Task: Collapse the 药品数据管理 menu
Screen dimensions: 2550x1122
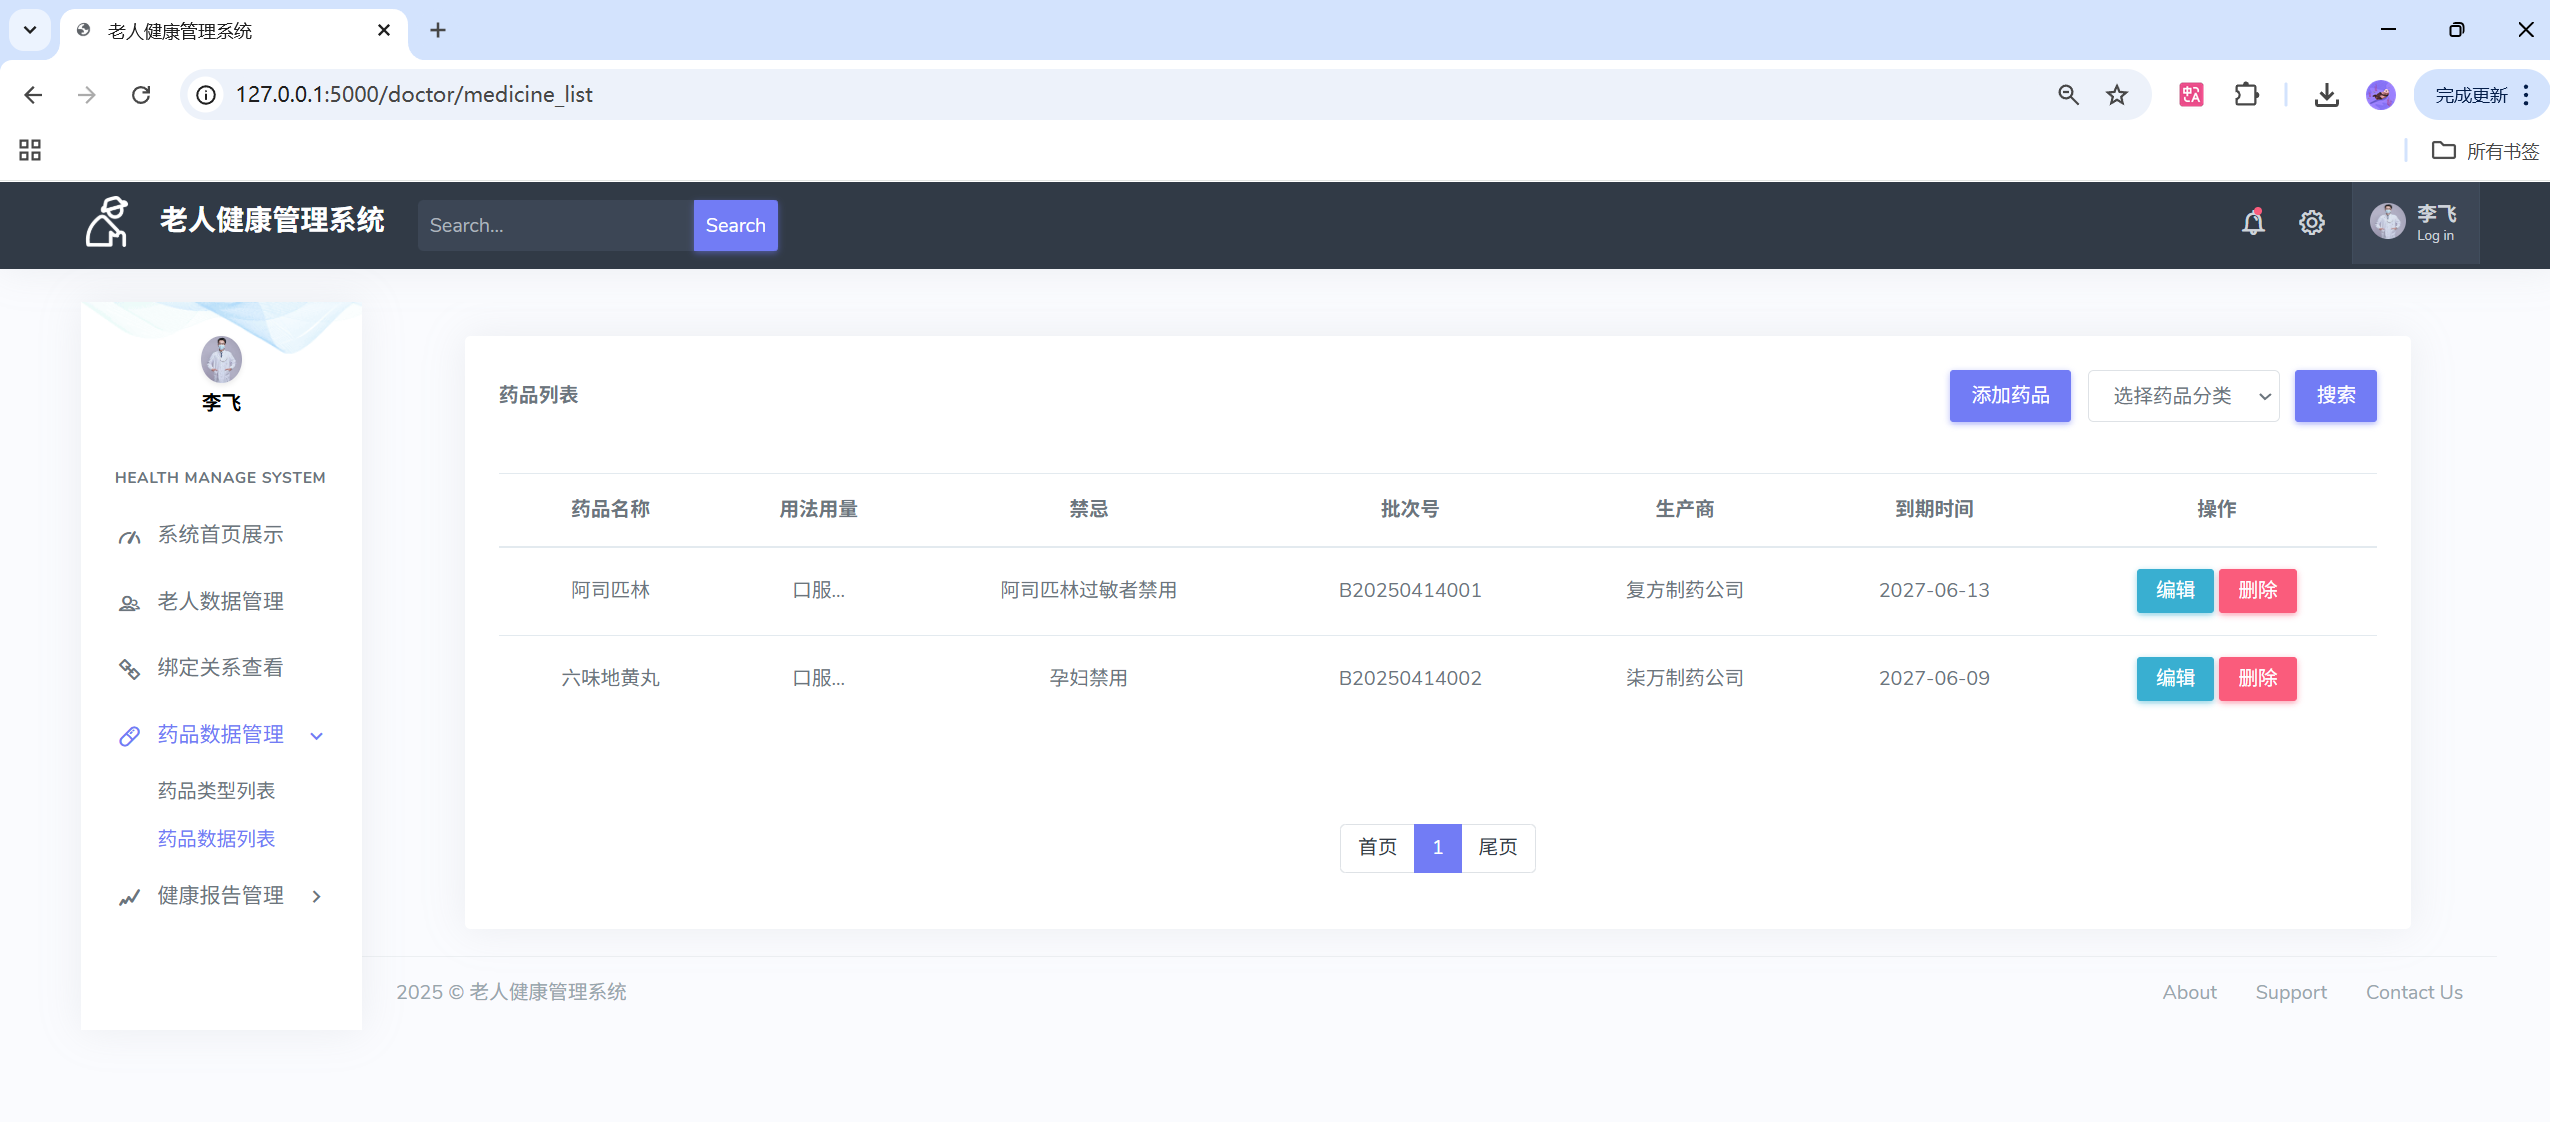Action: (x=221, y=735)
